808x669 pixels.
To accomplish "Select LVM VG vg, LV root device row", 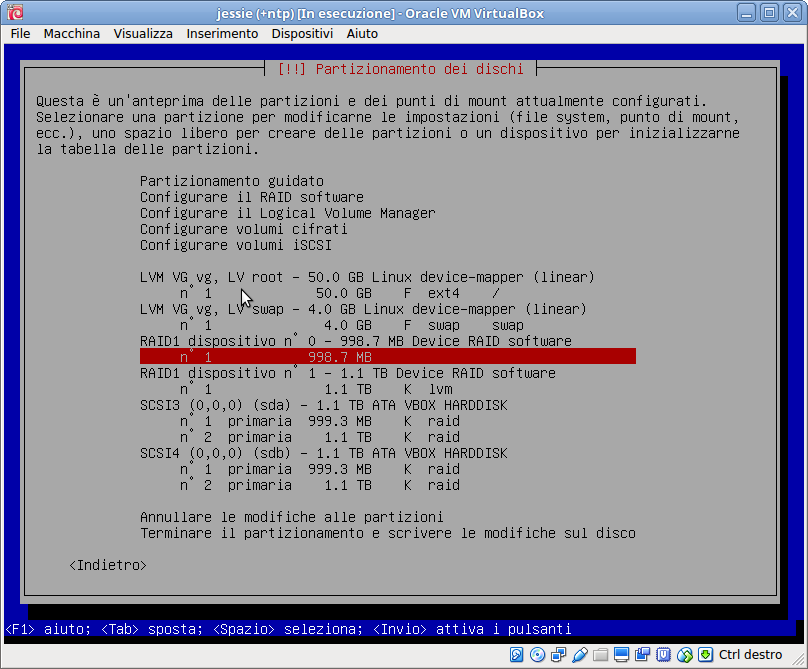I will (x=367, y=277).
